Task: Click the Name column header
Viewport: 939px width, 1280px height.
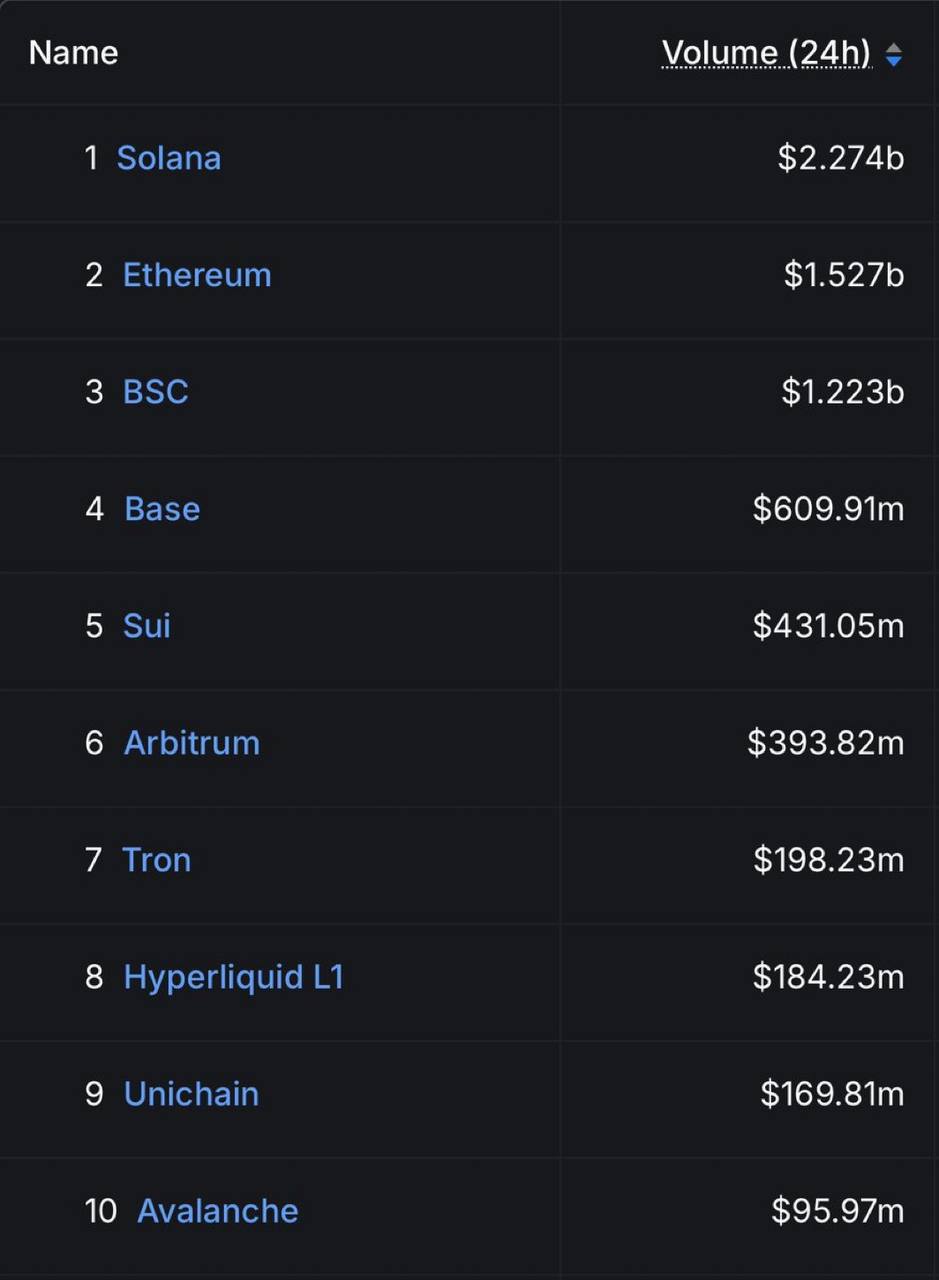Action: click(x=73, y=53)
